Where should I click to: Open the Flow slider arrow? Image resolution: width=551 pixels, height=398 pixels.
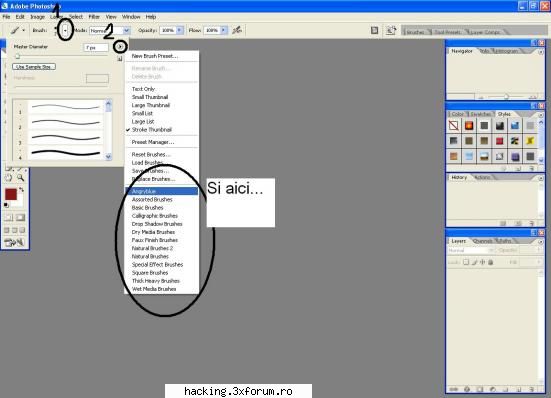coord(223,31)
